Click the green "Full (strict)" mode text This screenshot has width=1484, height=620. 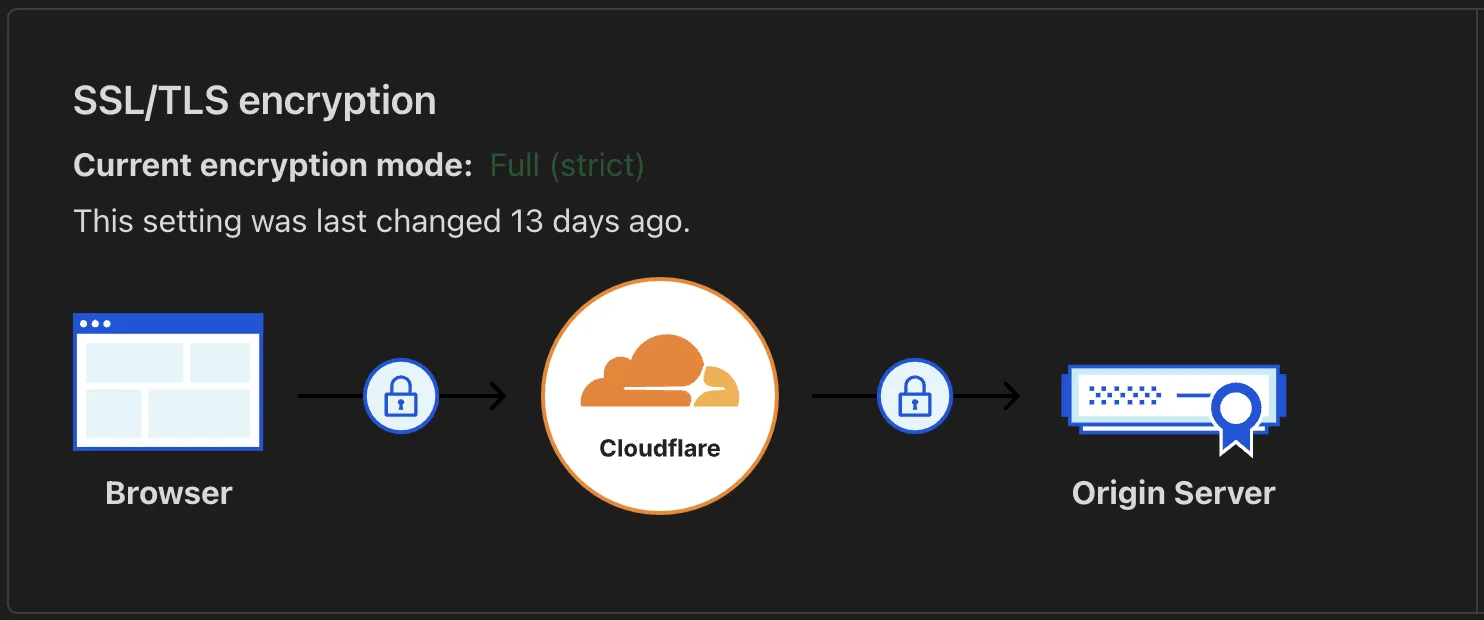(x=566, y=165)
